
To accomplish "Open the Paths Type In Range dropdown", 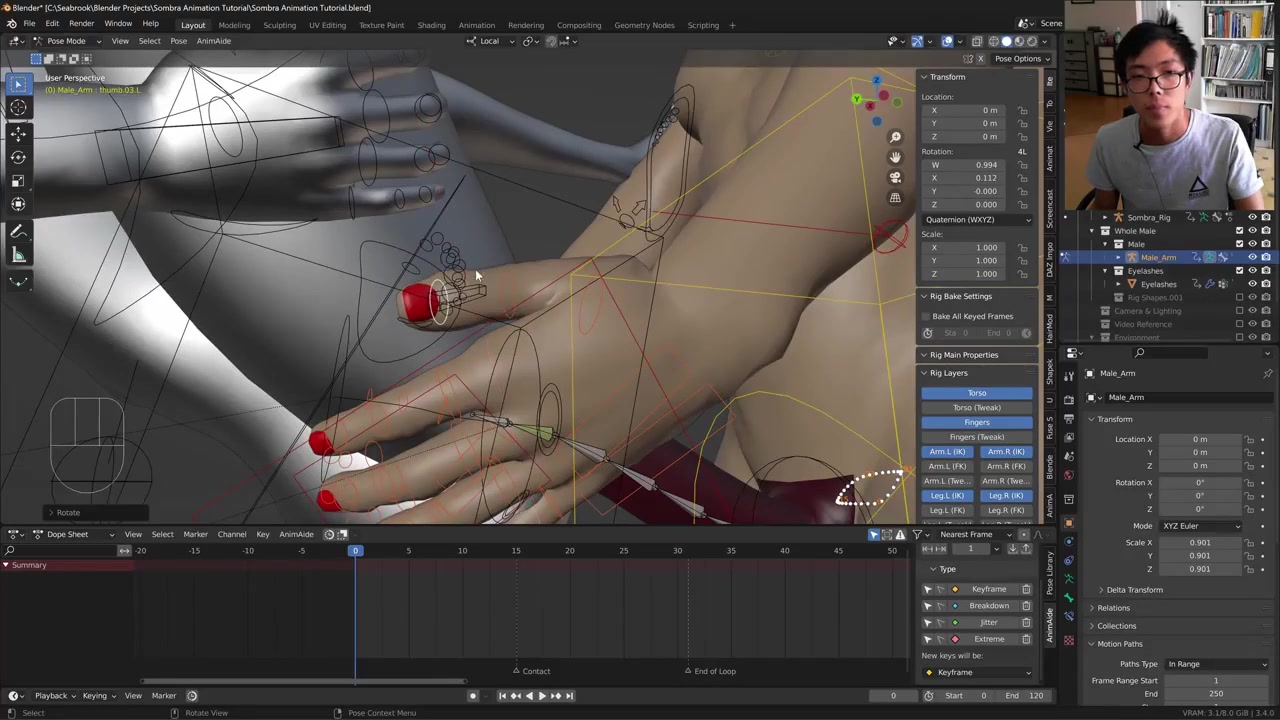I will click(1215, 664).
